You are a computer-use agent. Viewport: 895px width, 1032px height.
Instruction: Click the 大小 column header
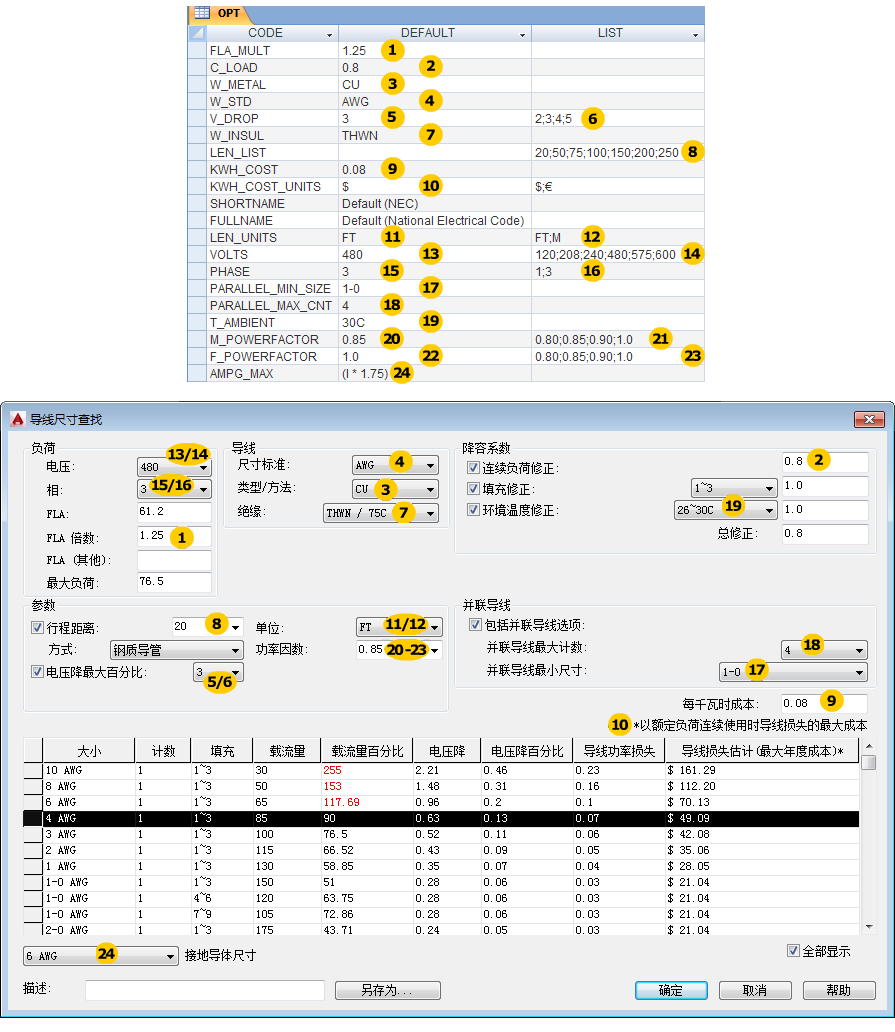(89, 751)
